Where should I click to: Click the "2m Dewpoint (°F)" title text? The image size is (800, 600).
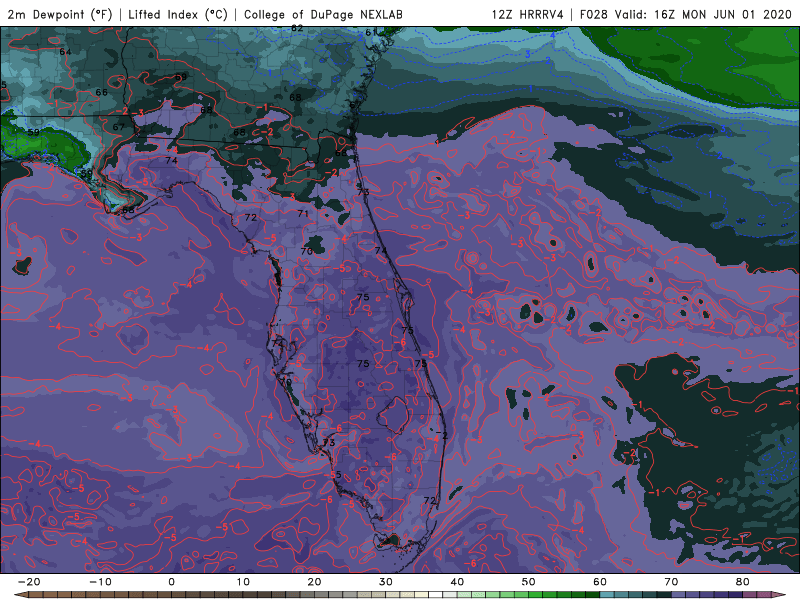click(x=59, y=14)
